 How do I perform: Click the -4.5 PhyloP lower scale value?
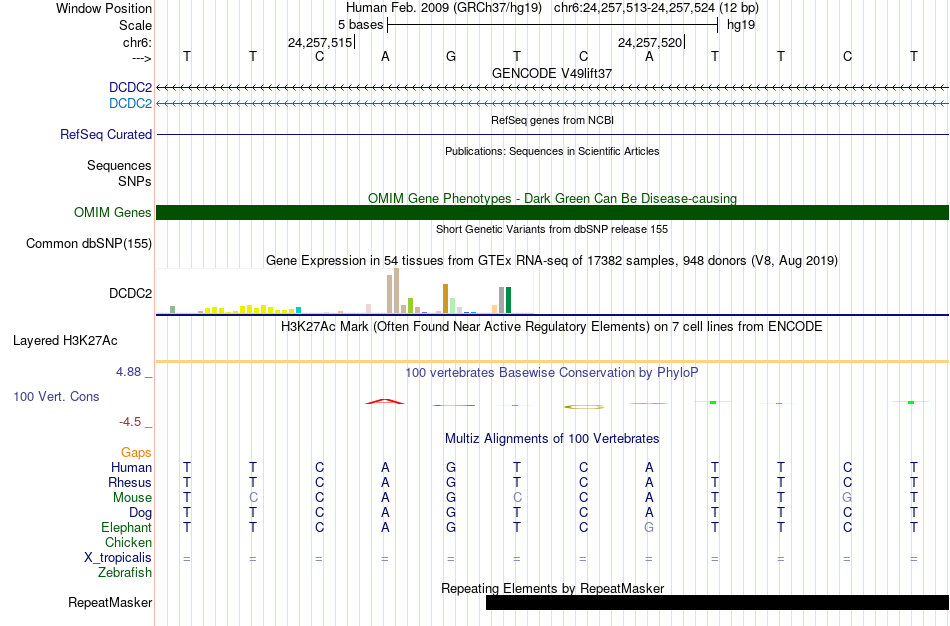point(130,421)
